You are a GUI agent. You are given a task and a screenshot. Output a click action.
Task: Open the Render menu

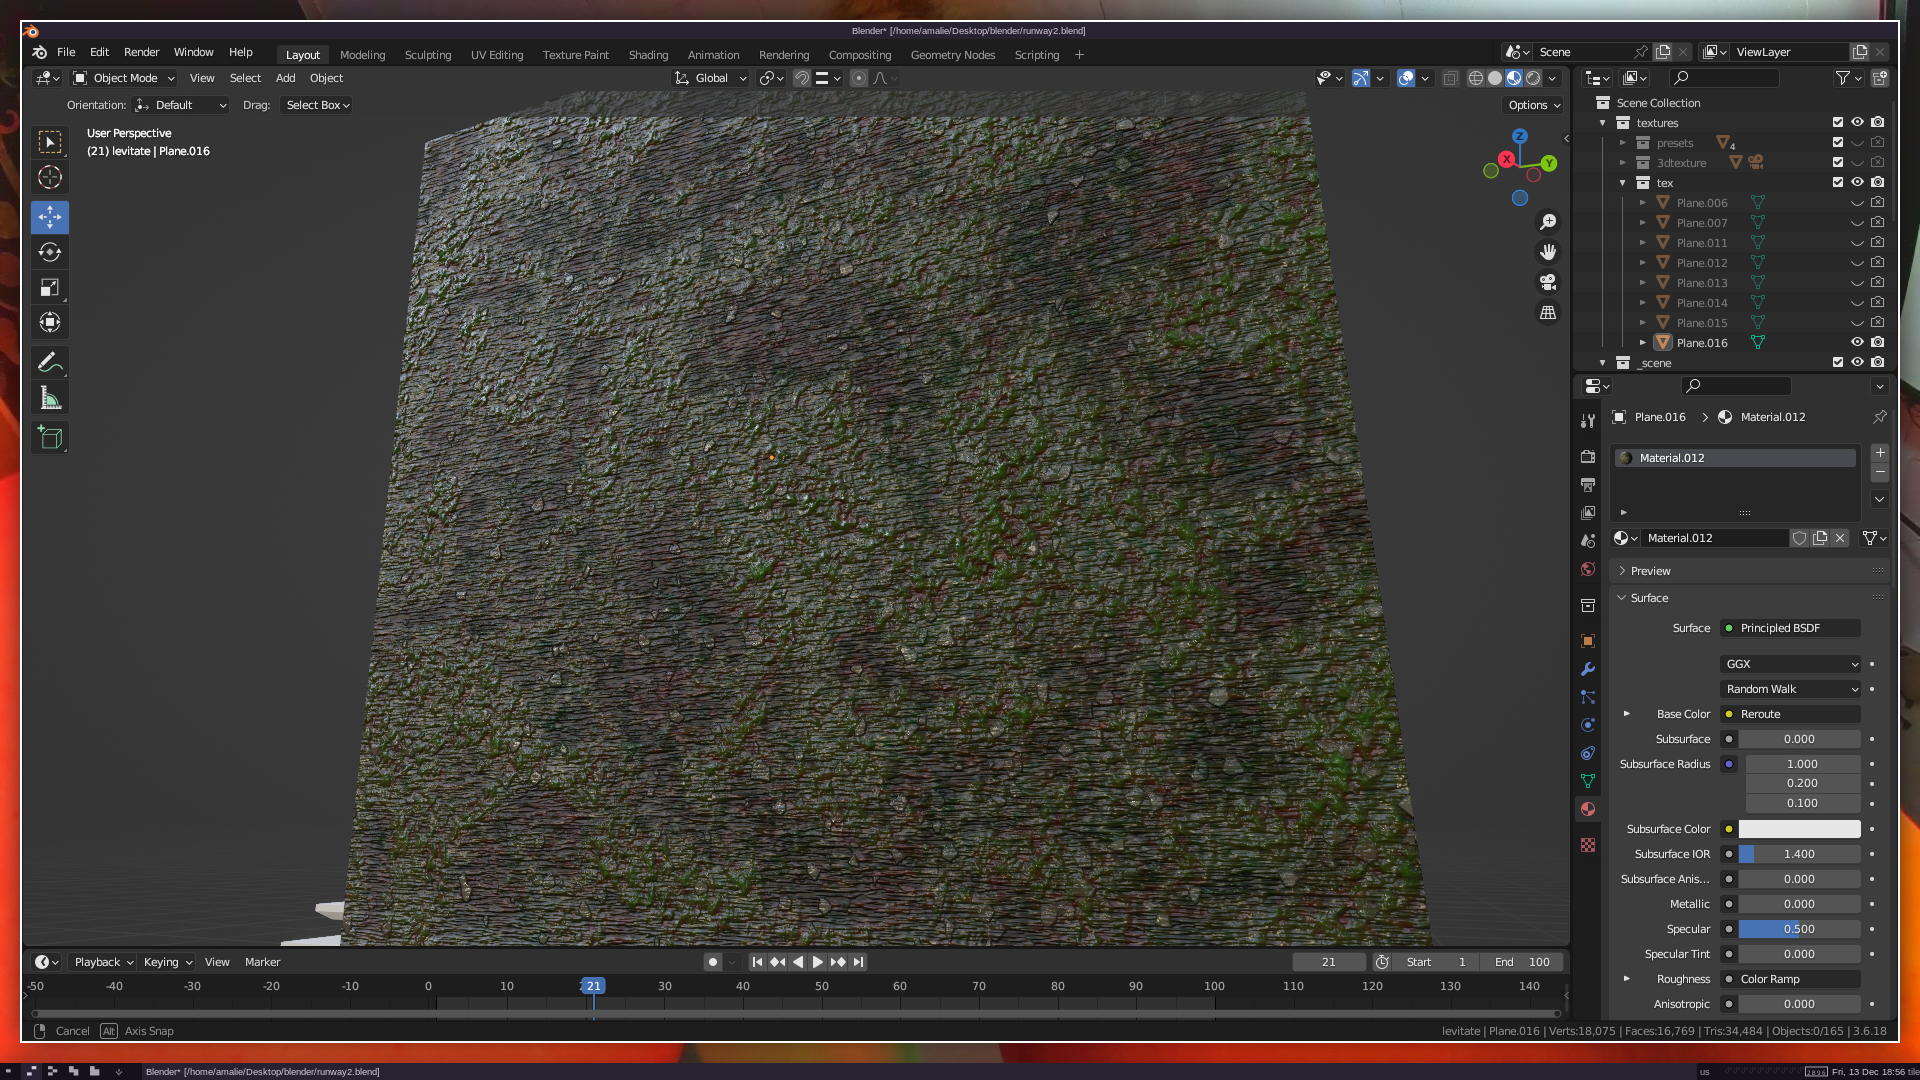[141, 52]
